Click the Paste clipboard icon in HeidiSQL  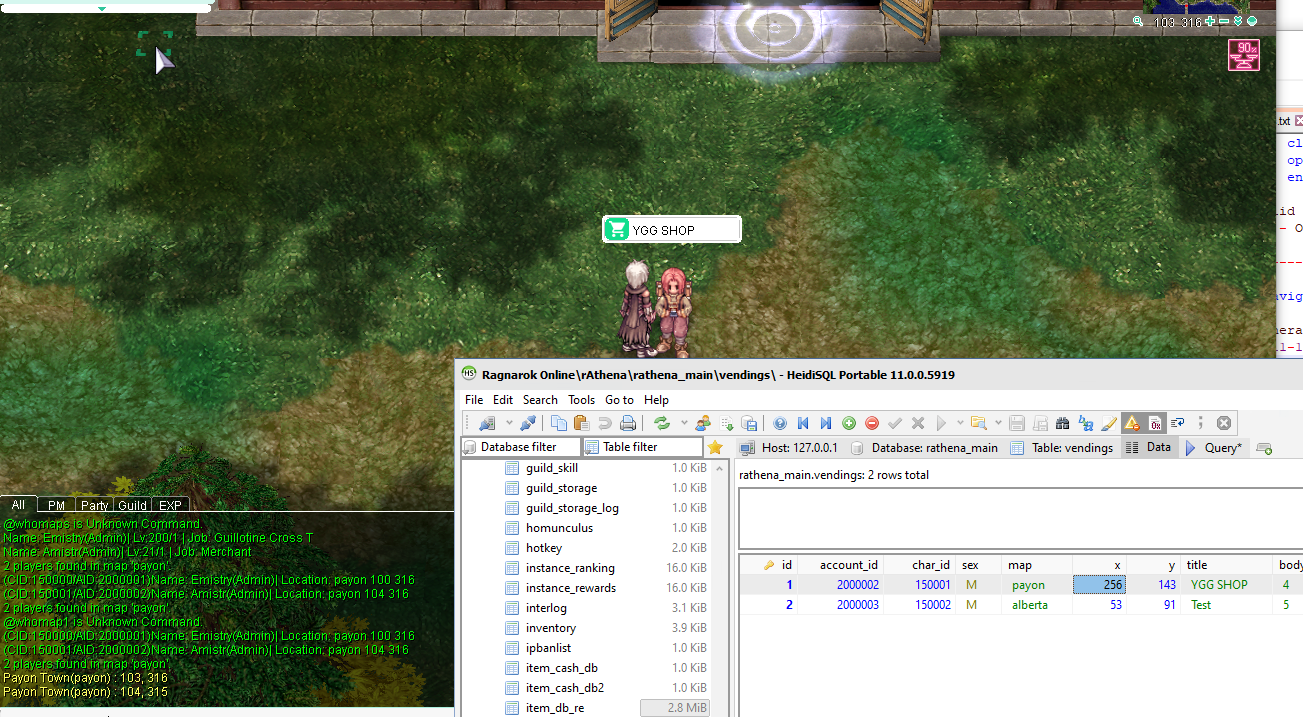pyautogui.click(x=581, y=423)
